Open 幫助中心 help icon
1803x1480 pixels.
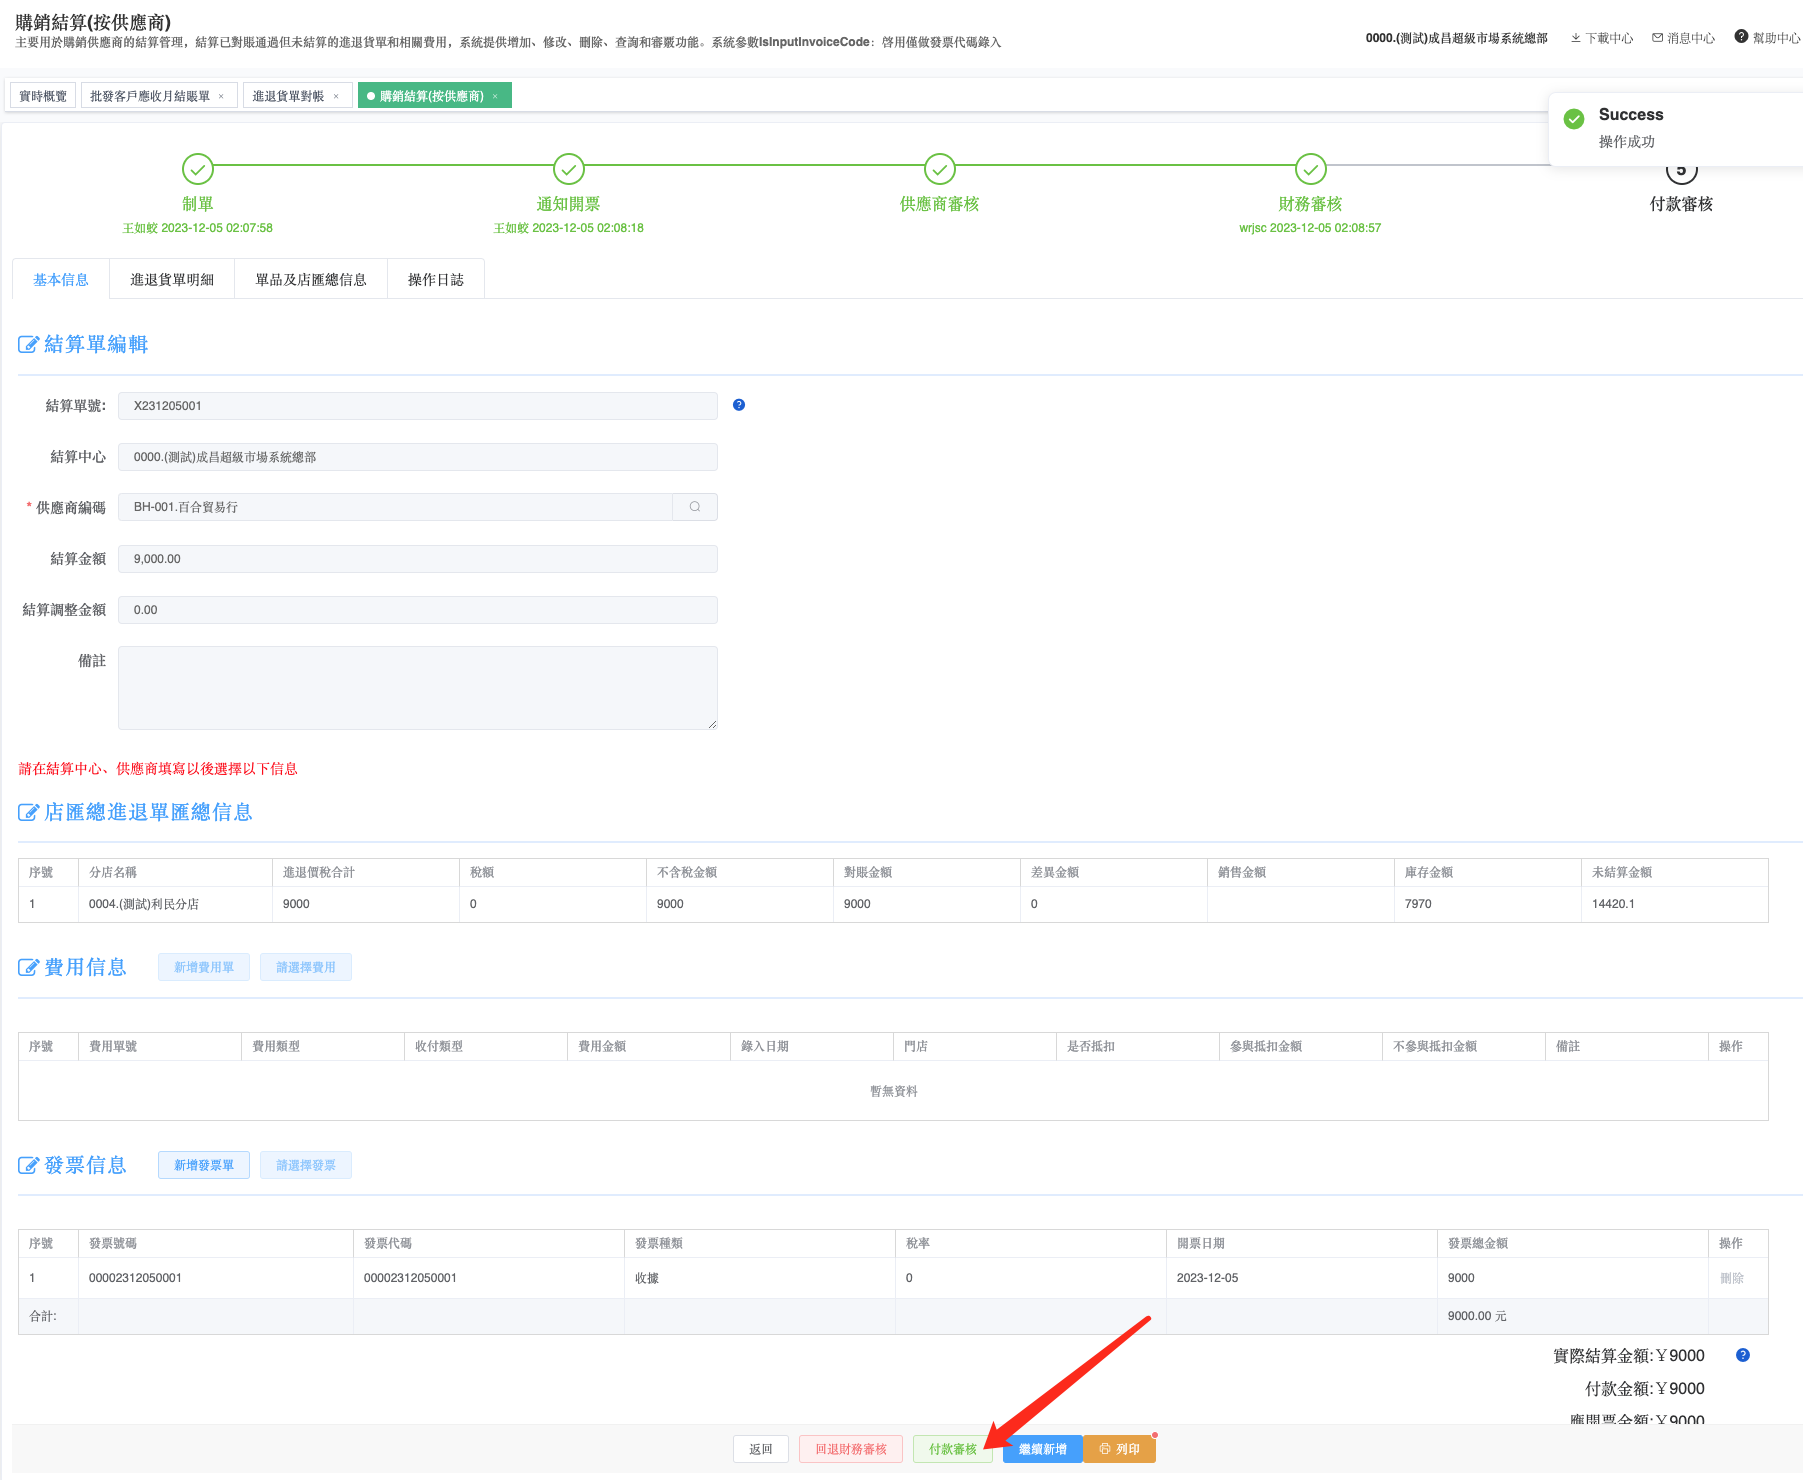[x=1741, y=37]
